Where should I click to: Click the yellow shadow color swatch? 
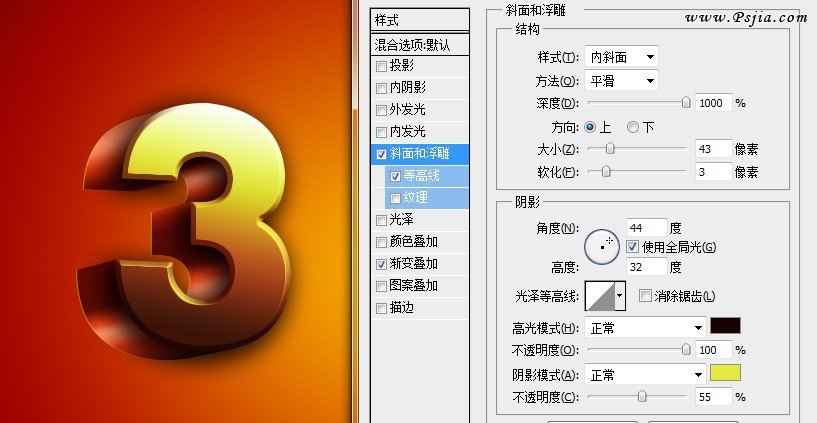point(725,373)
